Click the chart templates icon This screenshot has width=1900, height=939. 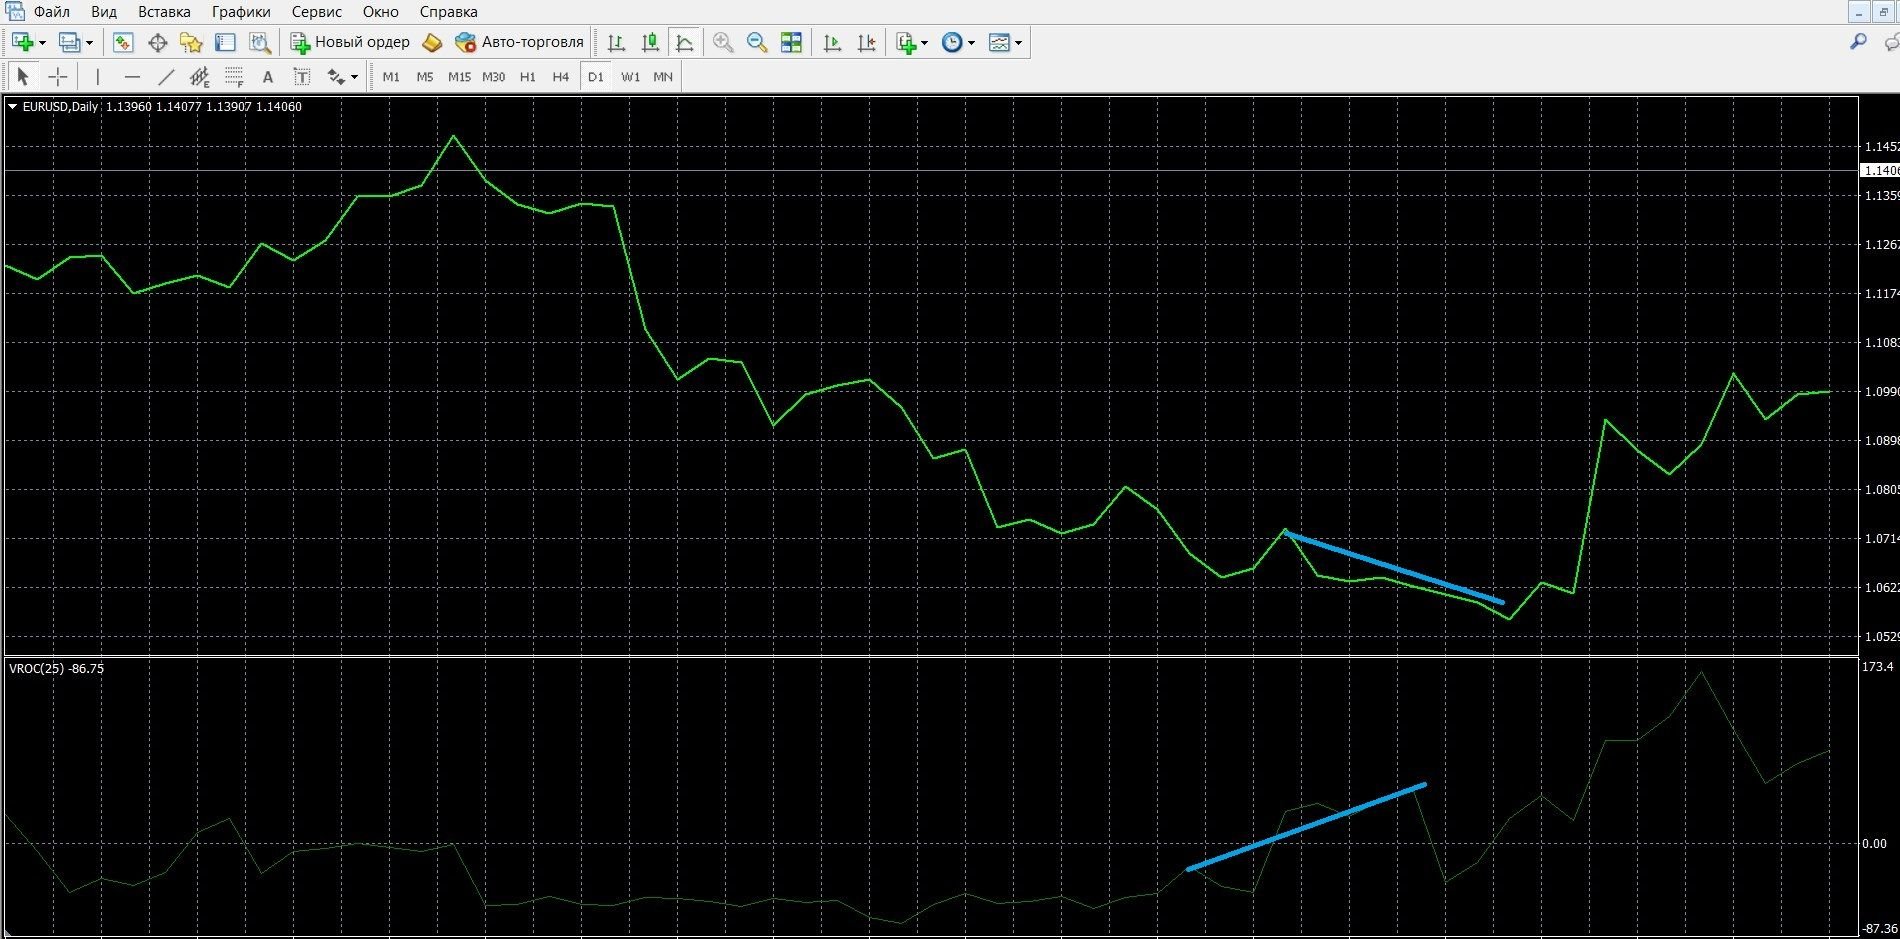999,42
